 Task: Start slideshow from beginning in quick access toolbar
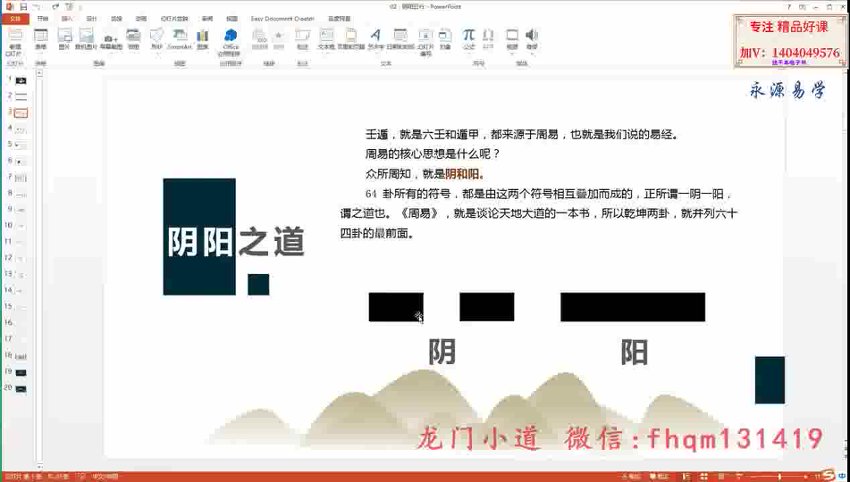coord(71,7)
